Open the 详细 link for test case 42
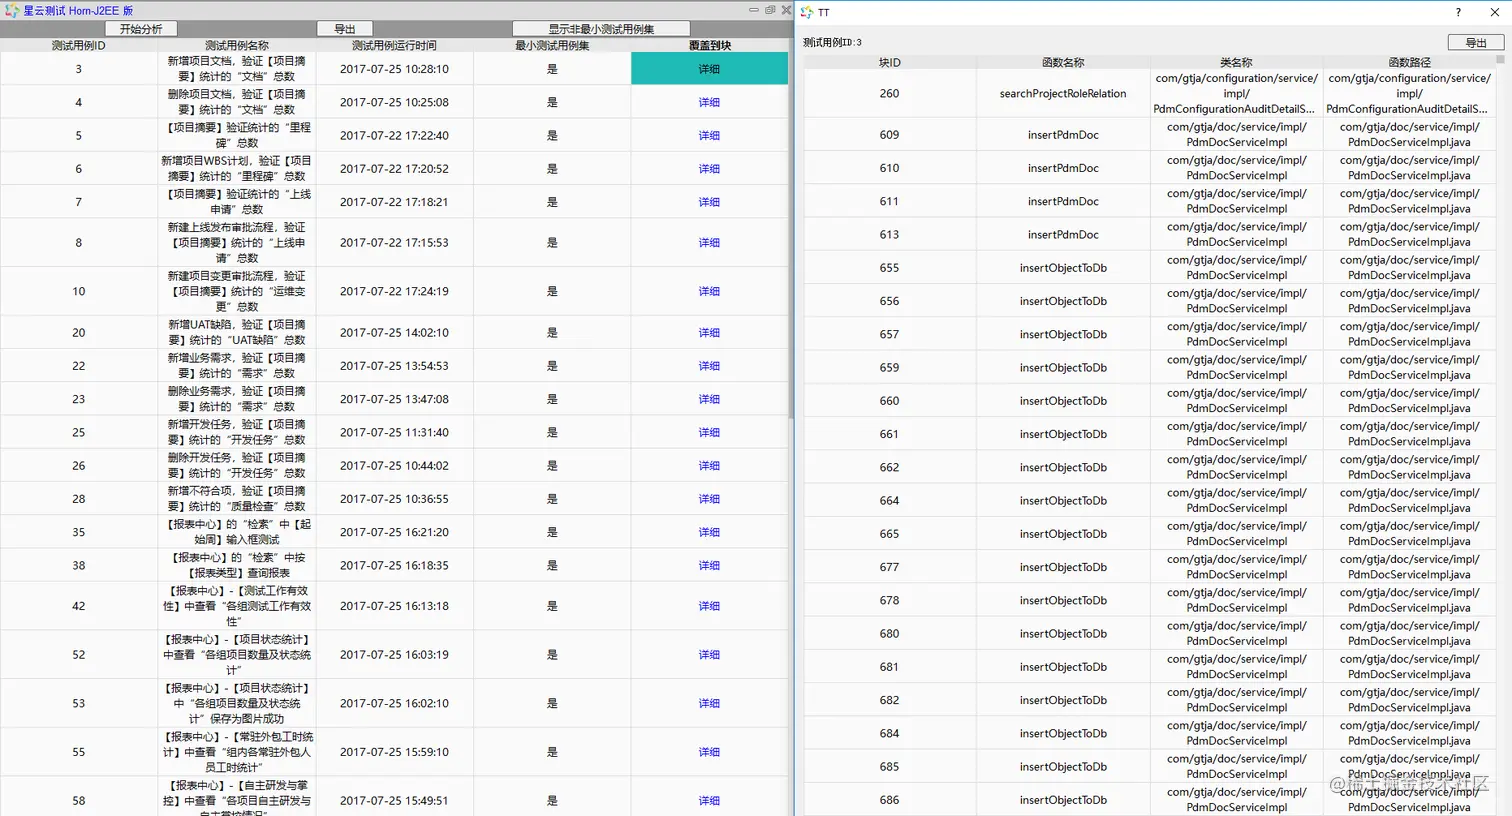Viewport: 1512px width, 816px height. point(709,606)
